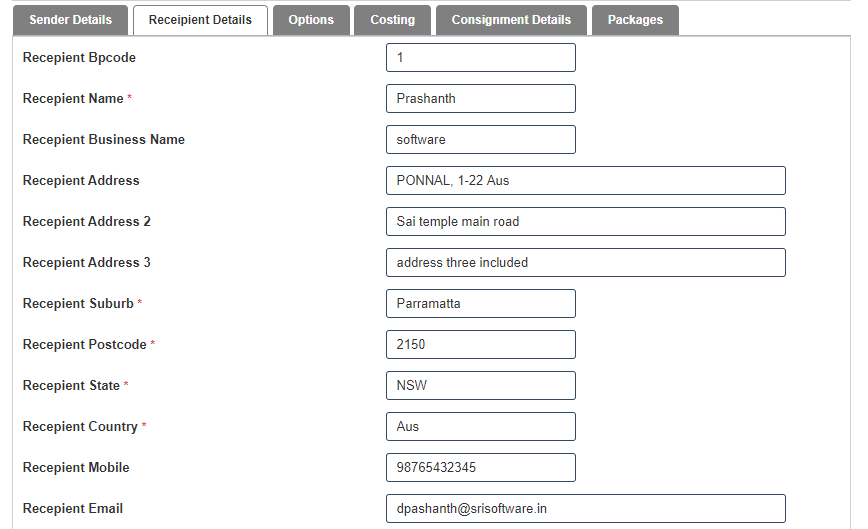Select the Receipient Details tab
Screen dimensions: 868x529
[x=200, y=20]
